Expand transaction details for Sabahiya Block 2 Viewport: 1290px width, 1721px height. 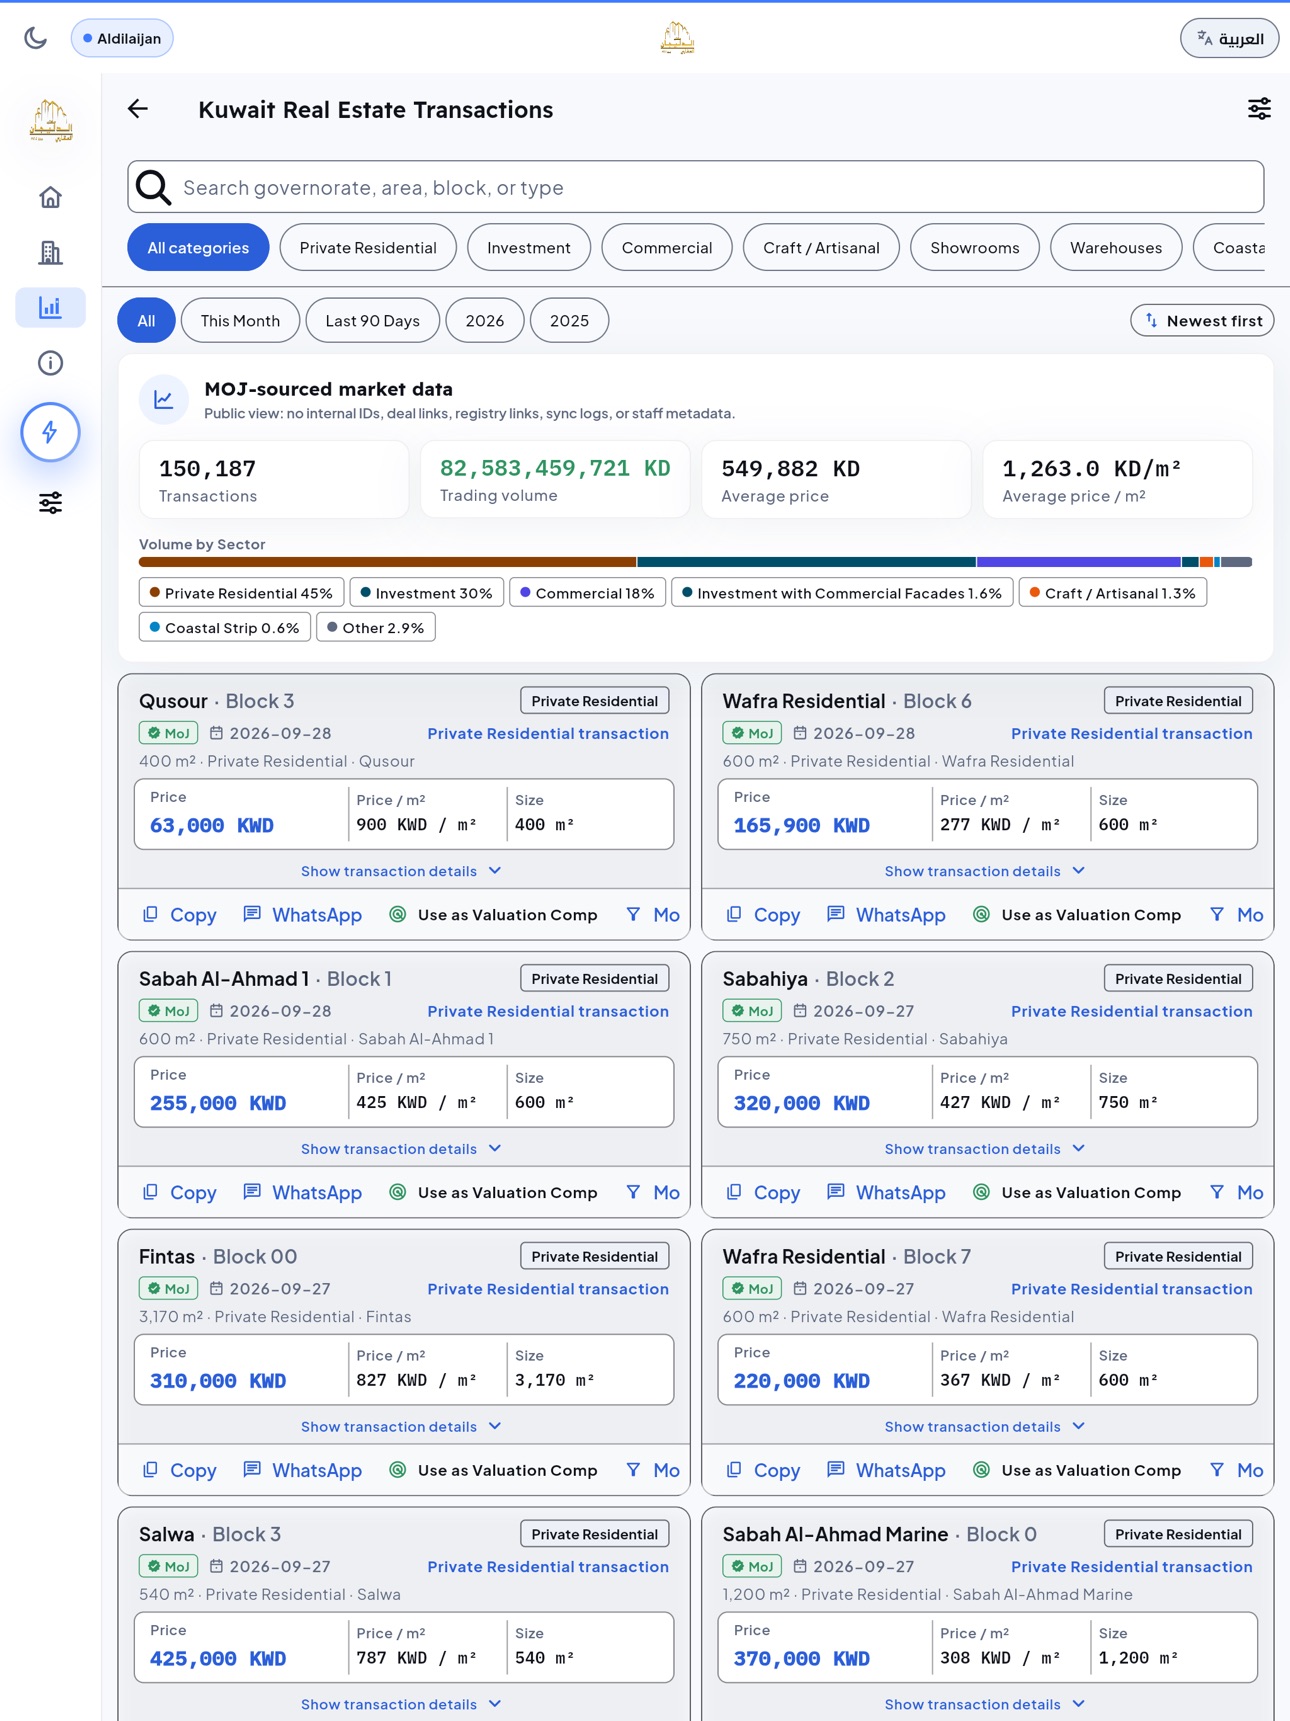pyautogui.click(x=986, y=1149)
